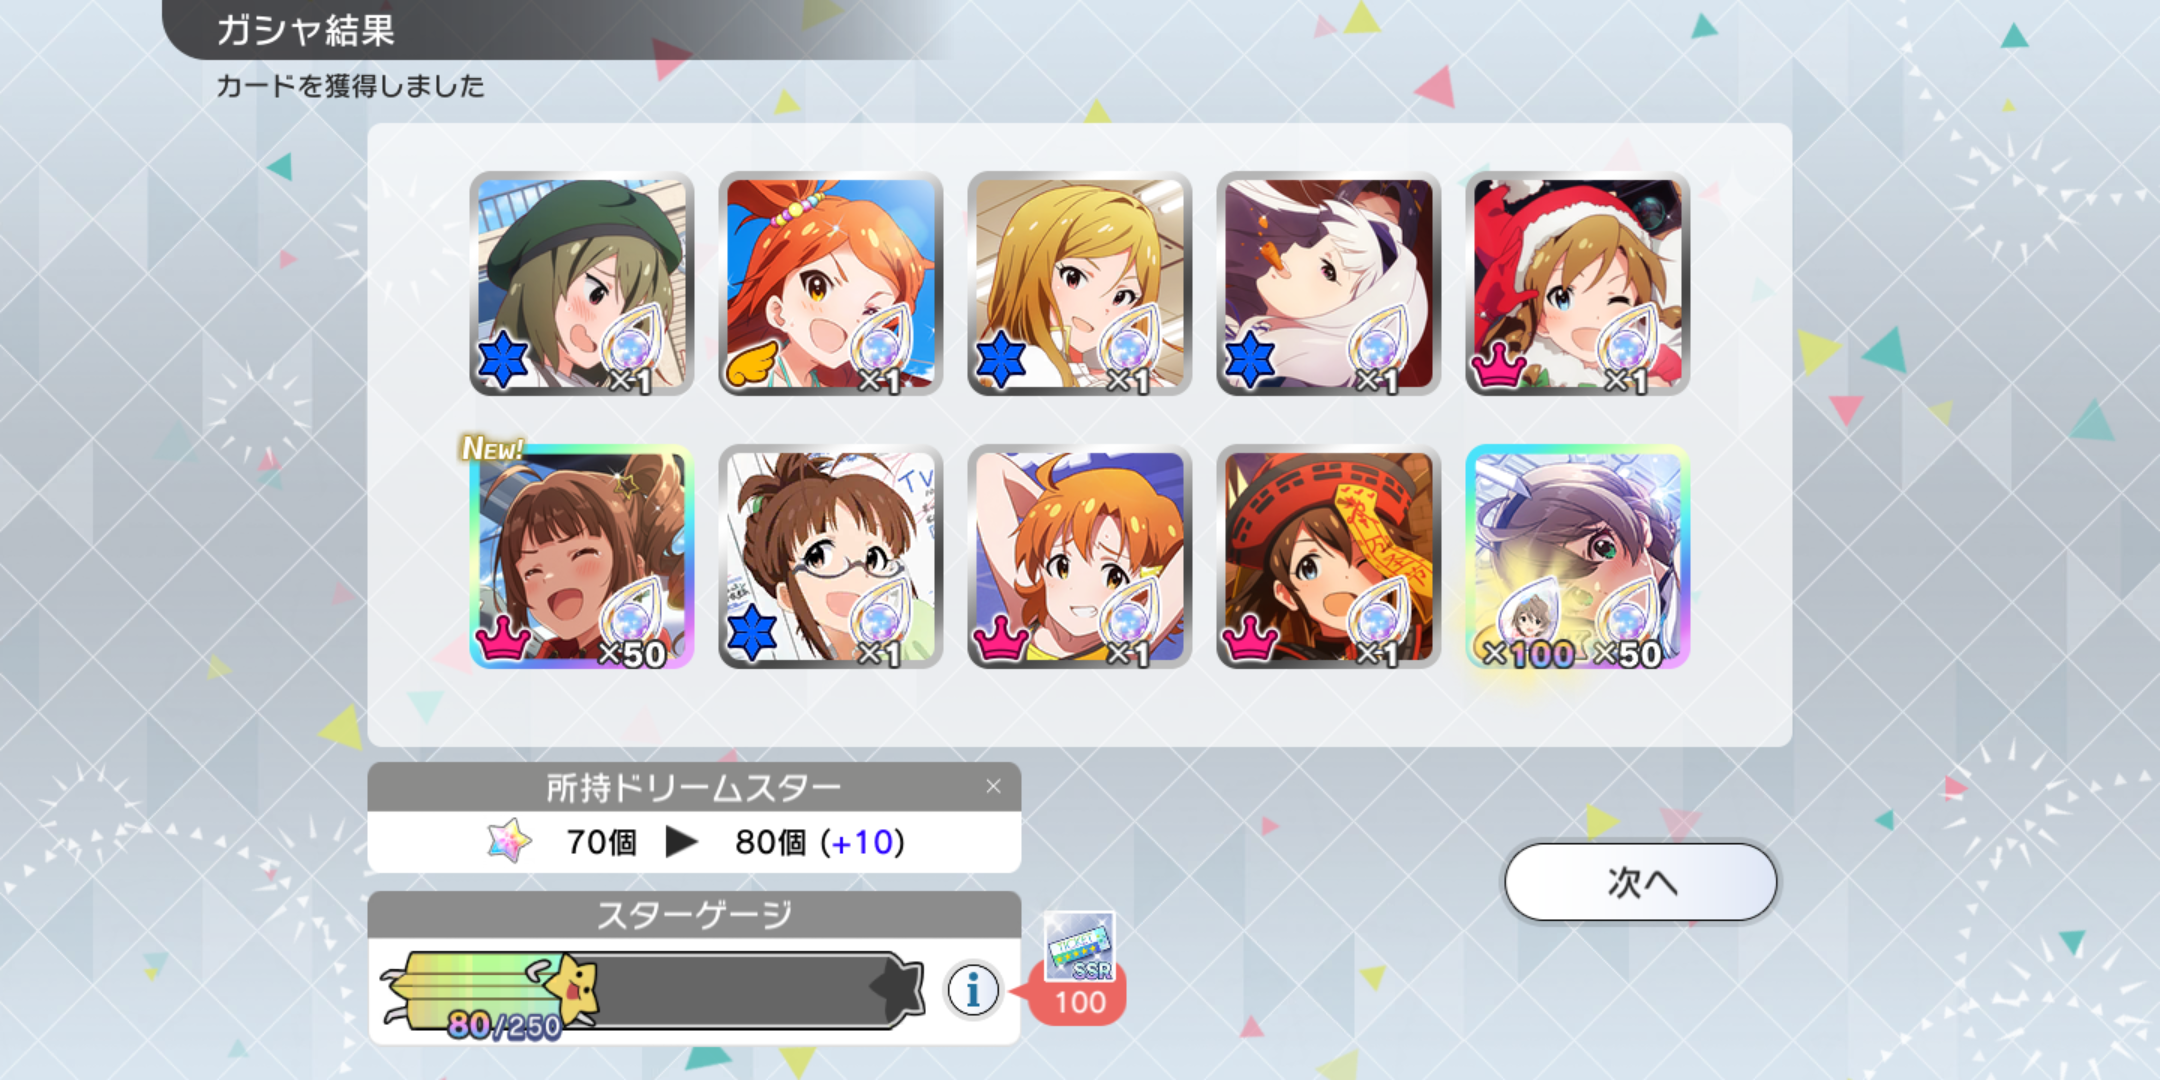
Task: Select the rainbow-framed ×100 ×50 card
Action: coord(1577,556)
